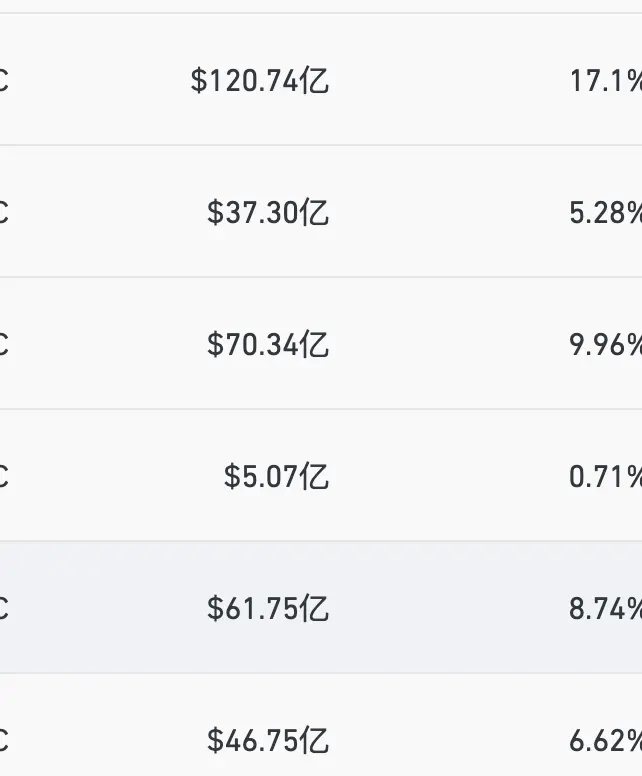Click the 9.96% percentage cell

(605, 344)
